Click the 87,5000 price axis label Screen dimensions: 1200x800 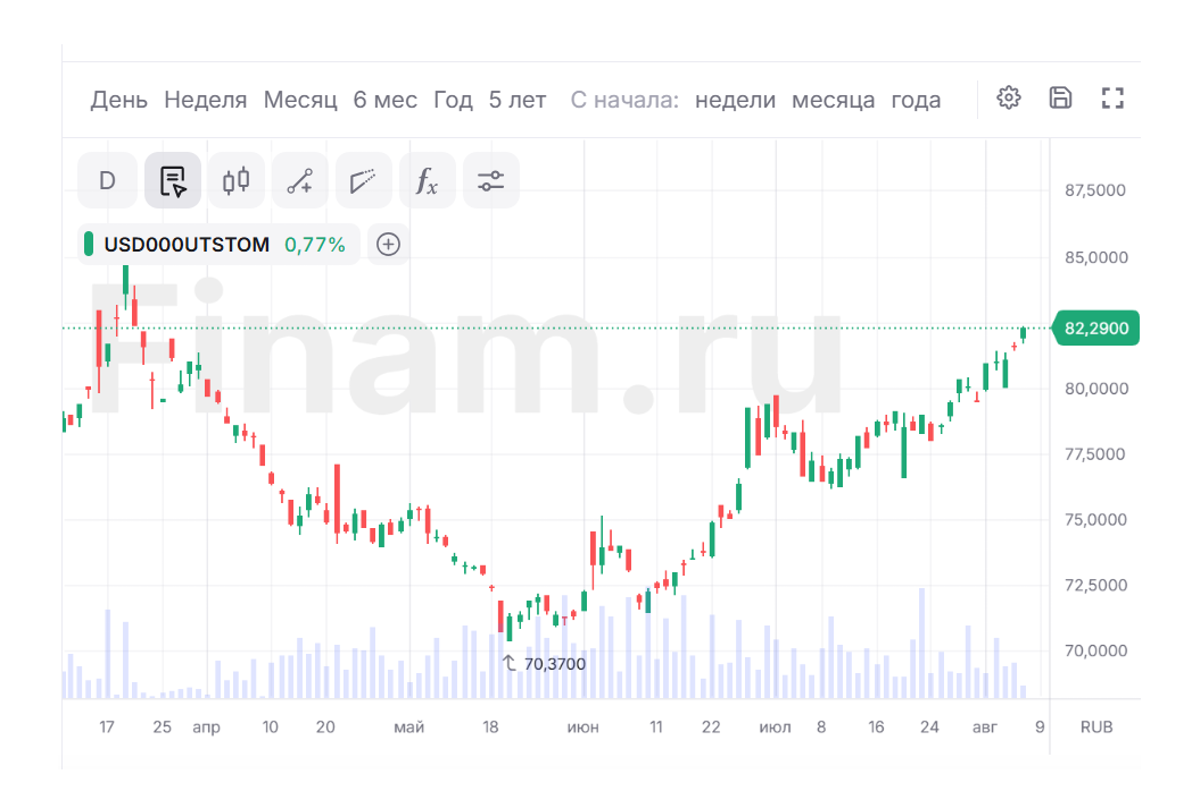point(1097,190)
